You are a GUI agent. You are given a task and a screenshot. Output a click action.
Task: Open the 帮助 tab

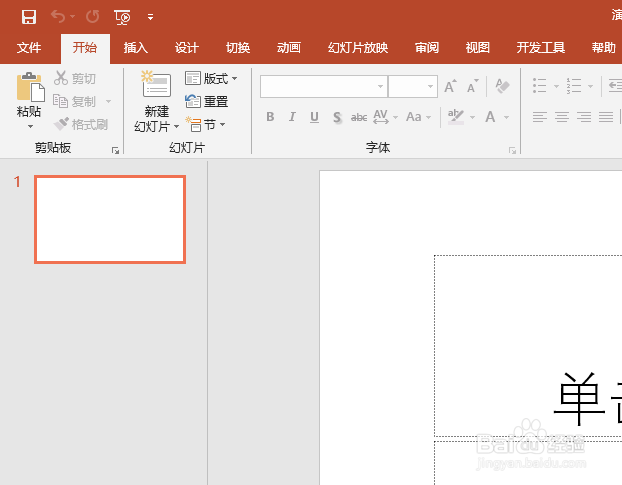(604, 48)
